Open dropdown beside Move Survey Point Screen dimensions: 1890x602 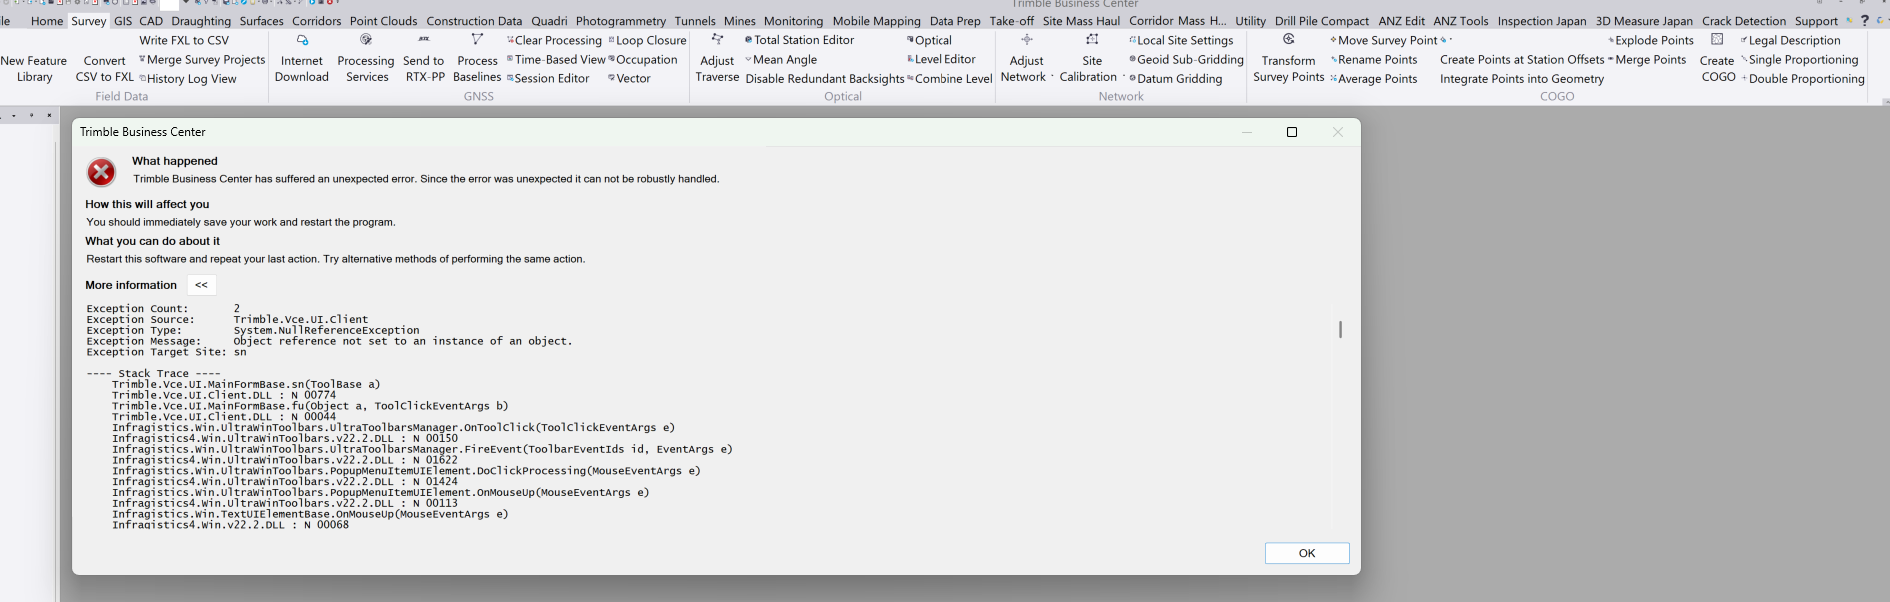click(x=1450, y=41)
